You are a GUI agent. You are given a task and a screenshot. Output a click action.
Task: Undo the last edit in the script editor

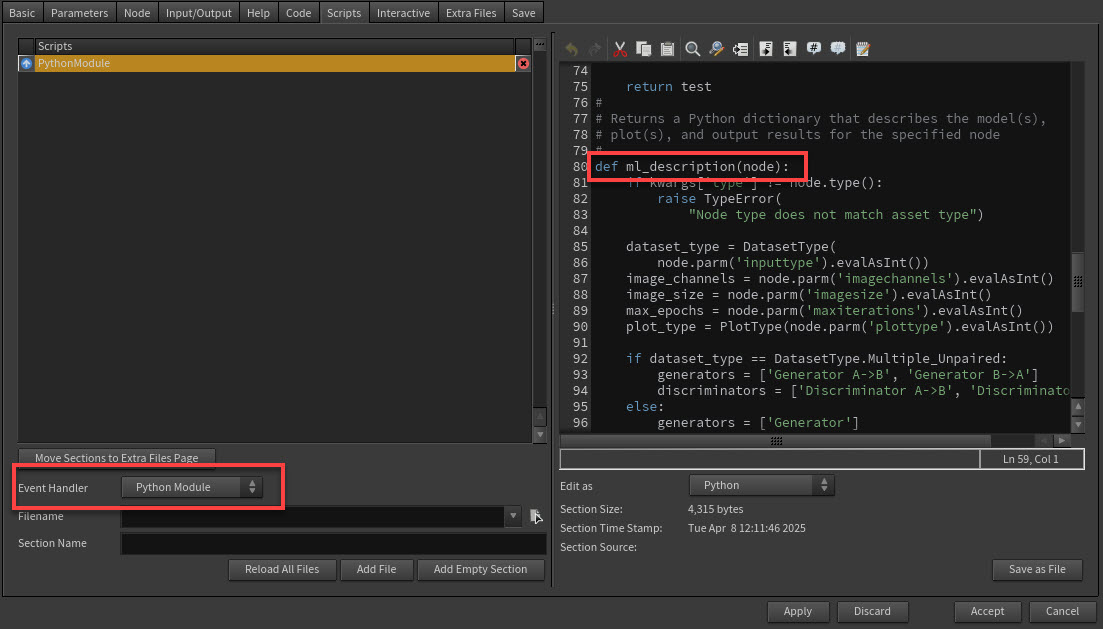571,49
